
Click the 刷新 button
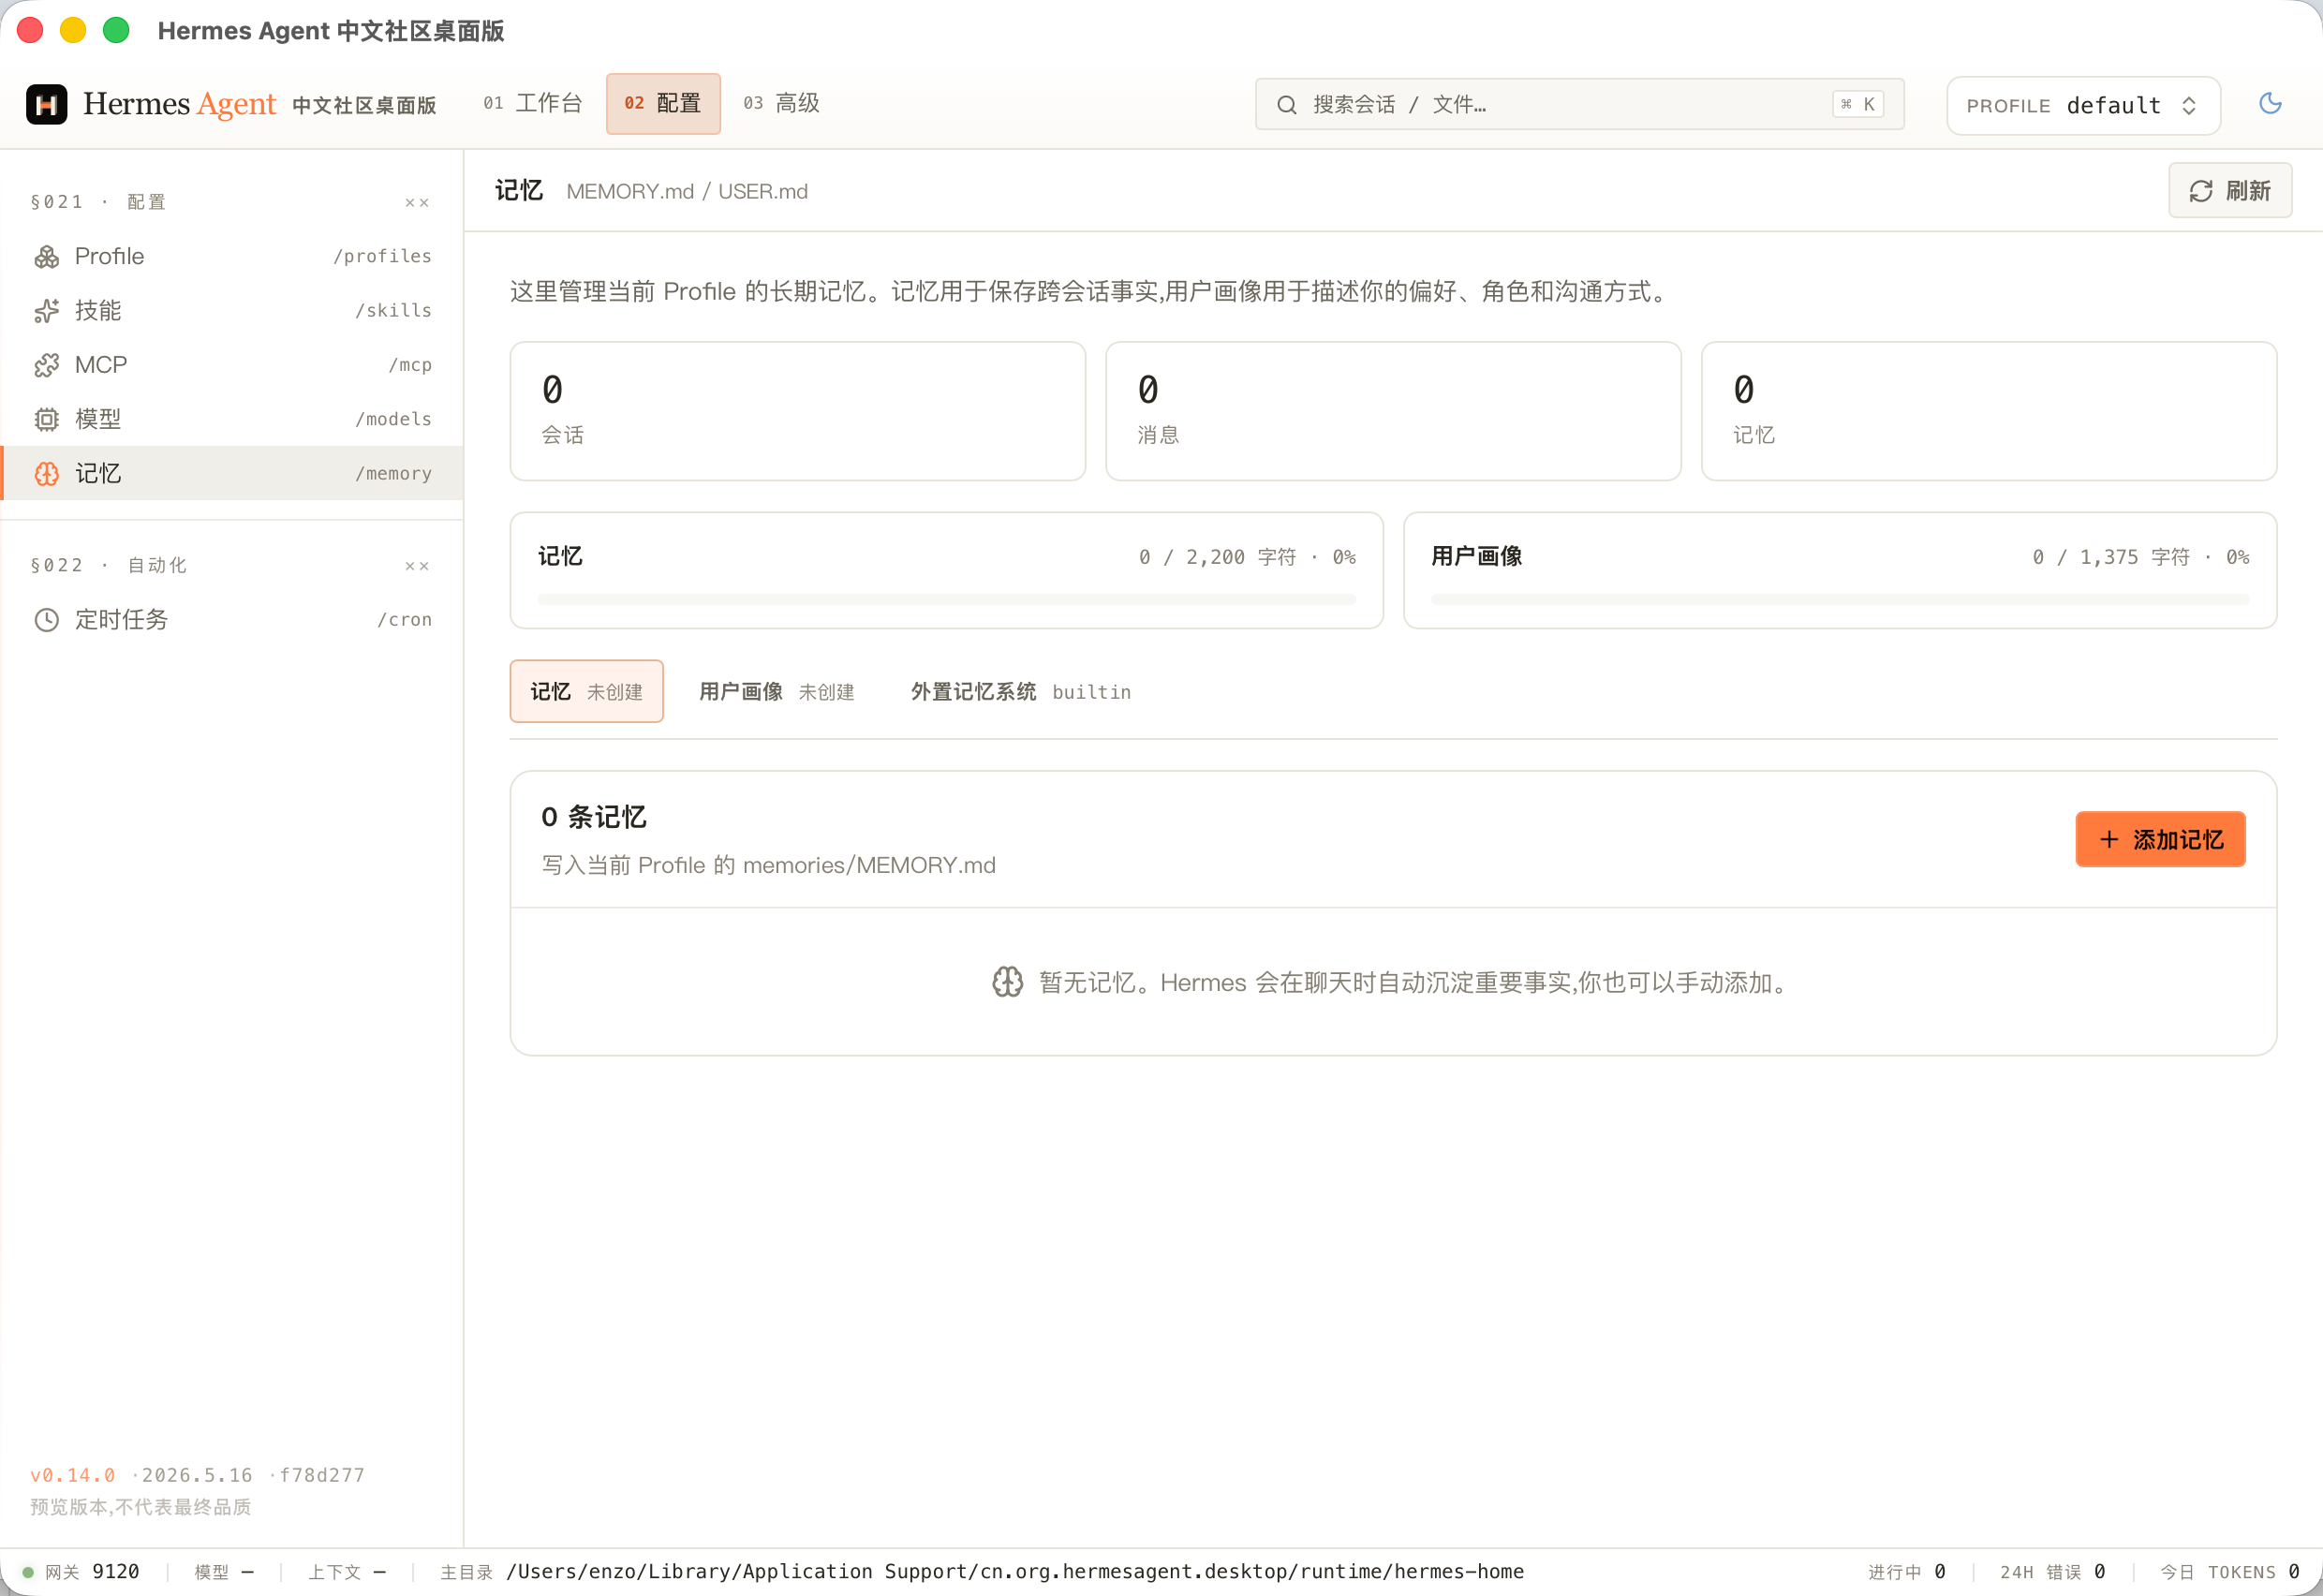coord(2230,191)
